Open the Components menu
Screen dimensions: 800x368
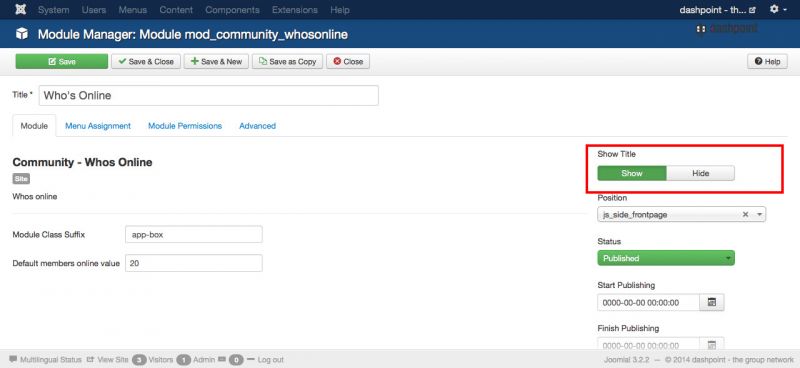coord(232,10)
